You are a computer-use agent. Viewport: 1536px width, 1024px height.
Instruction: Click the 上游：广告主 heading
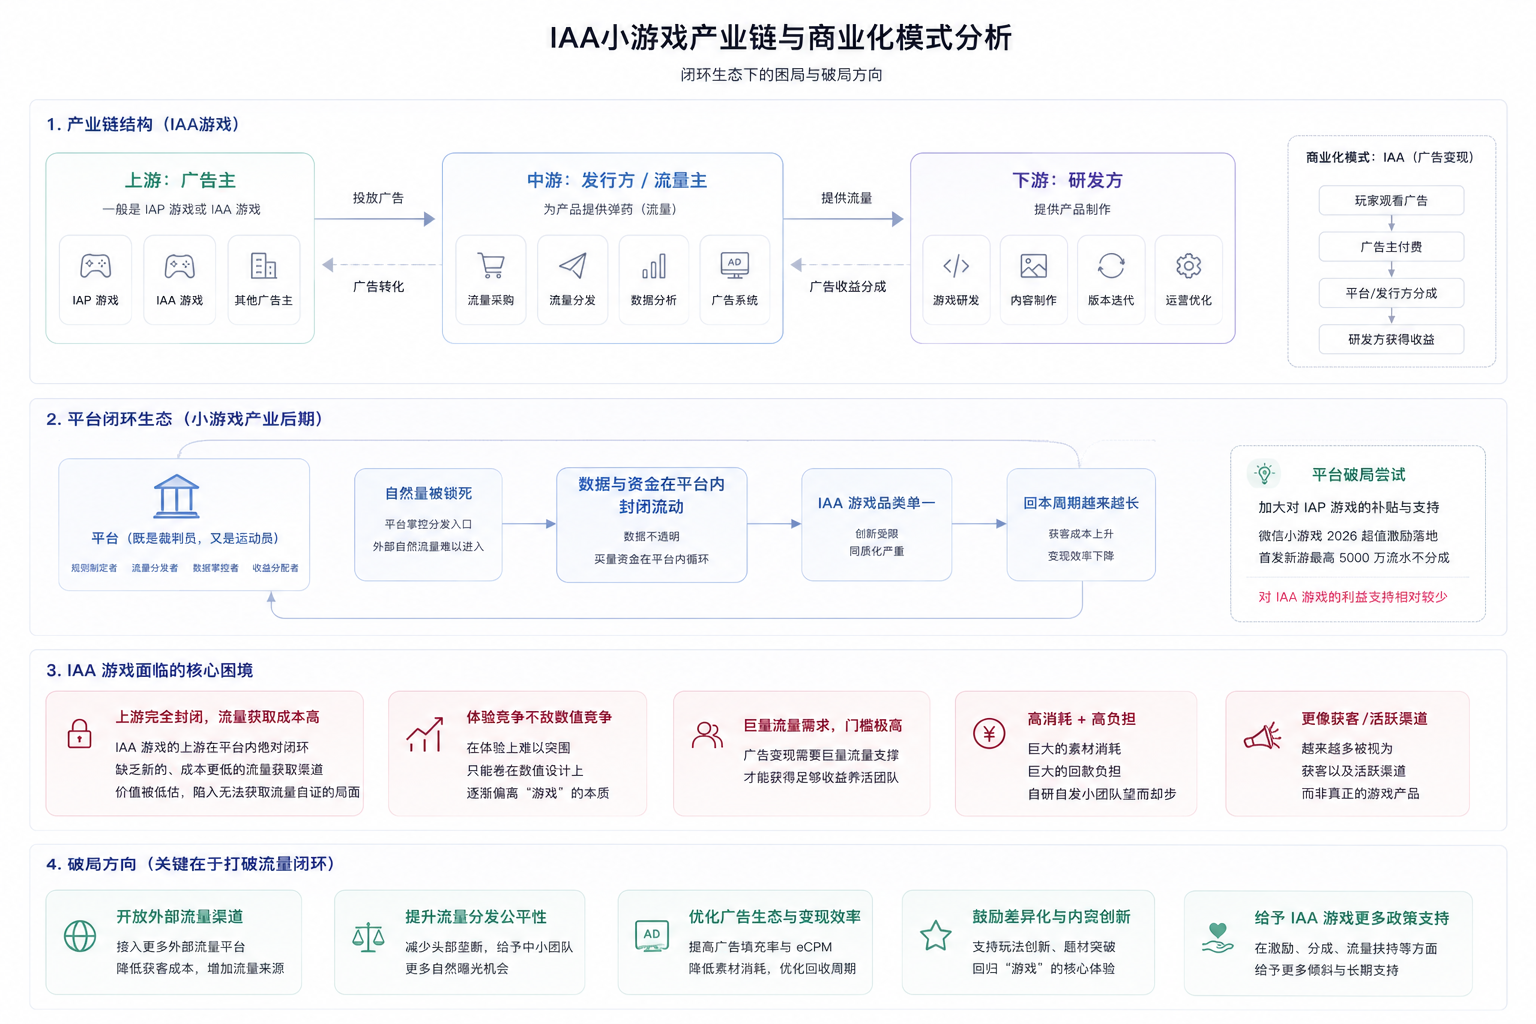point(180,180)
